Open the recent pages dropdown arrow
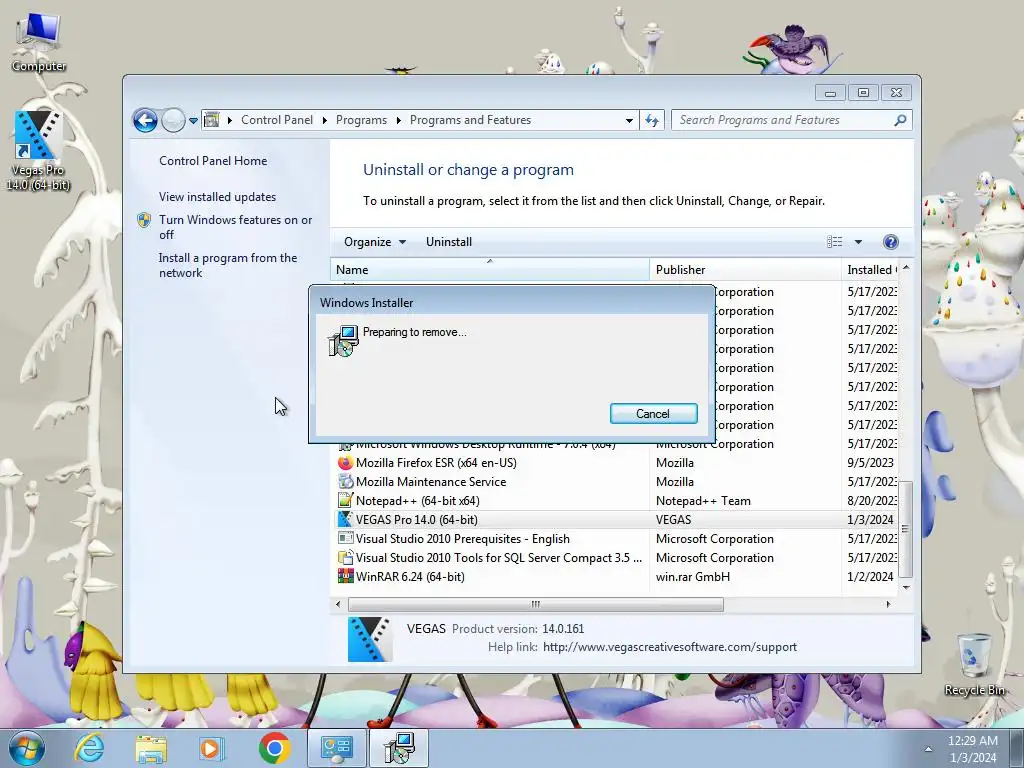Screen dimensions: 1024x768 (x=193, y=121)
